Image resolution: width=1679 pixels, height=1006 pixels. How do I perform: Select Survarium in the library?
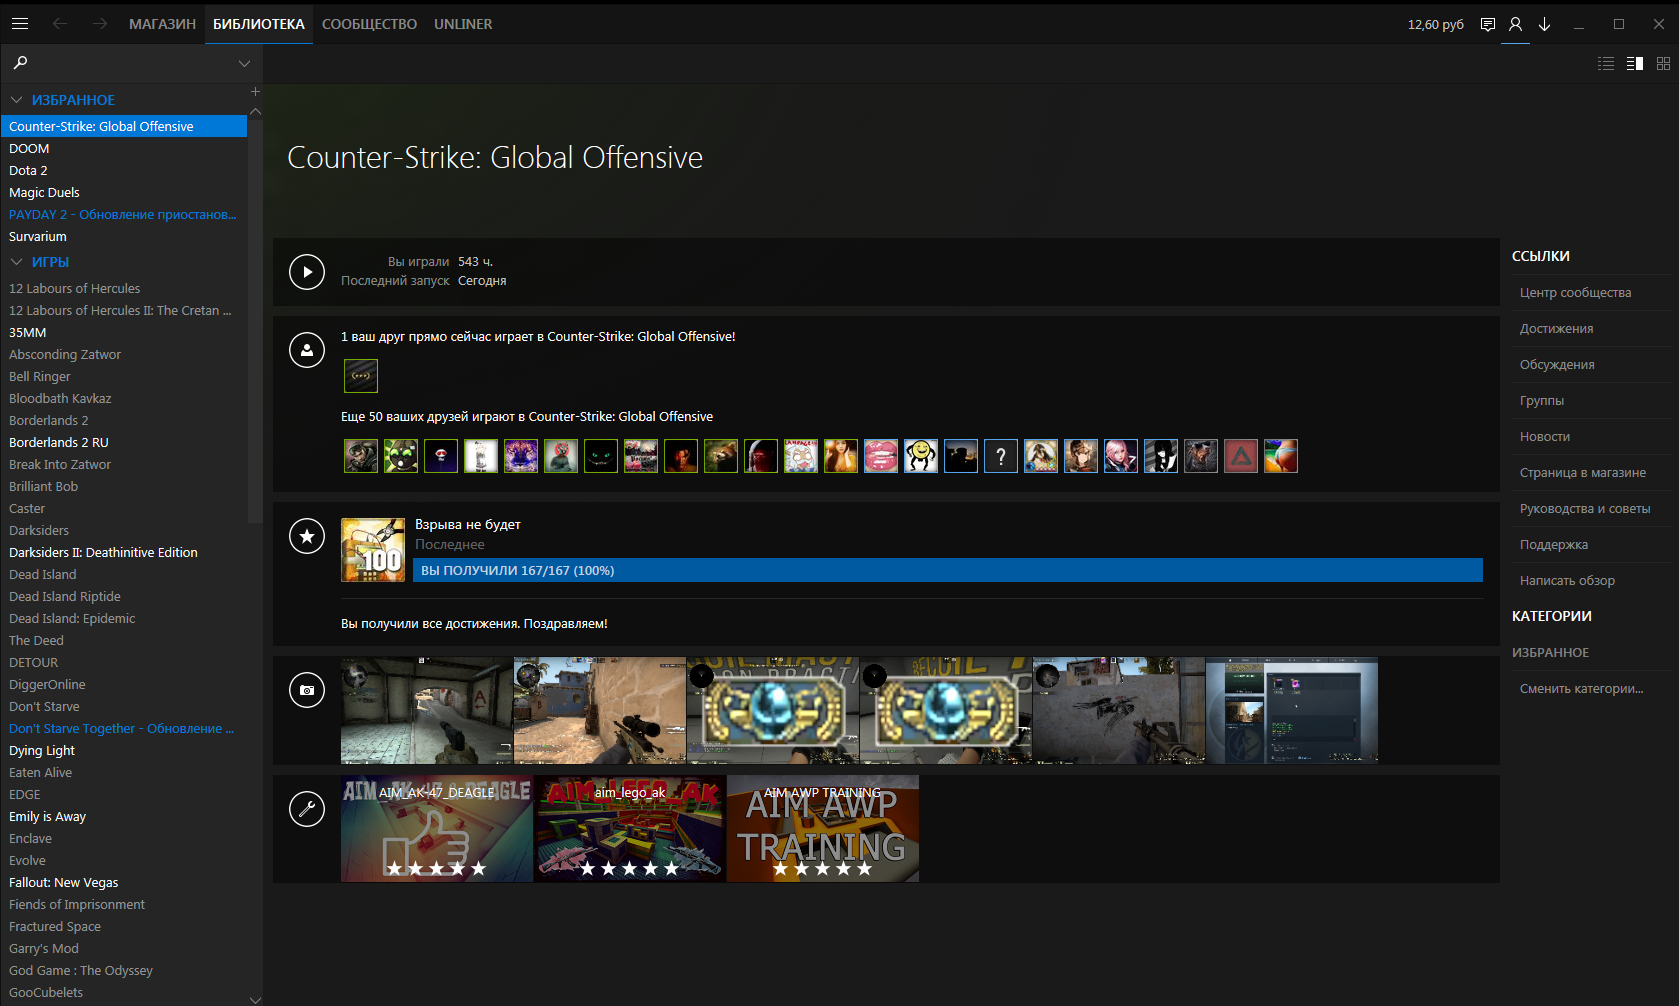click(124, 236)
